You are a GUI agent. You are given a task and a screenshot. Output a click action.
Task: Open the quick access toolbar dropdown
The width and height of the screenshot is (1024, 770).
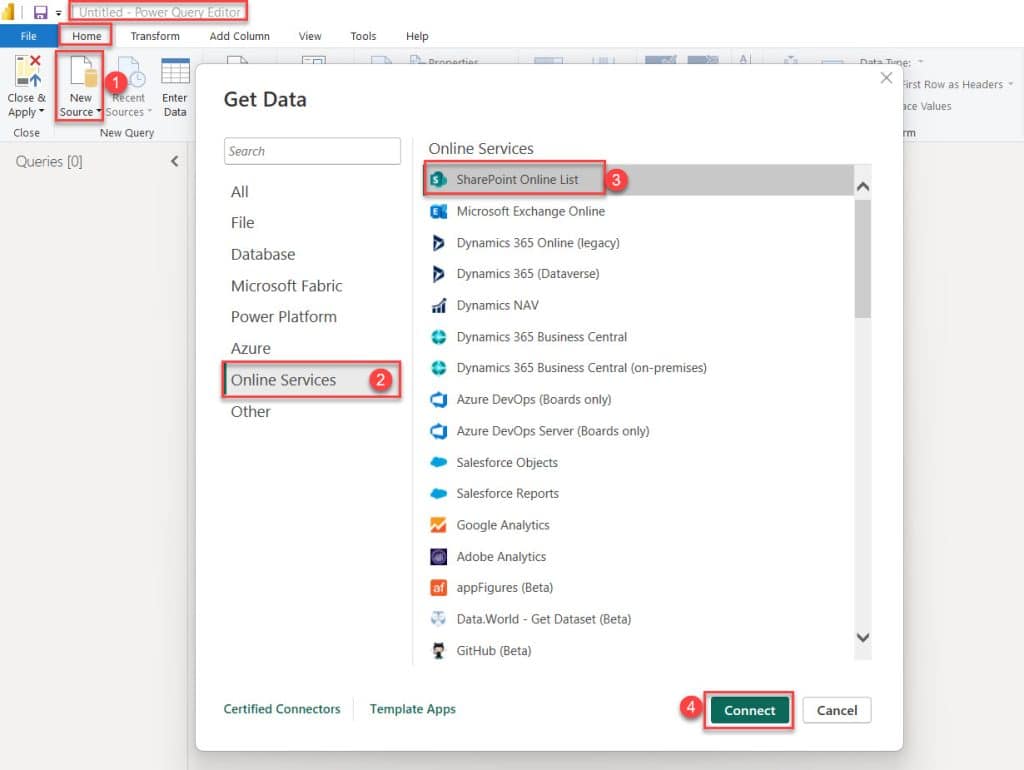click(58, 13)
